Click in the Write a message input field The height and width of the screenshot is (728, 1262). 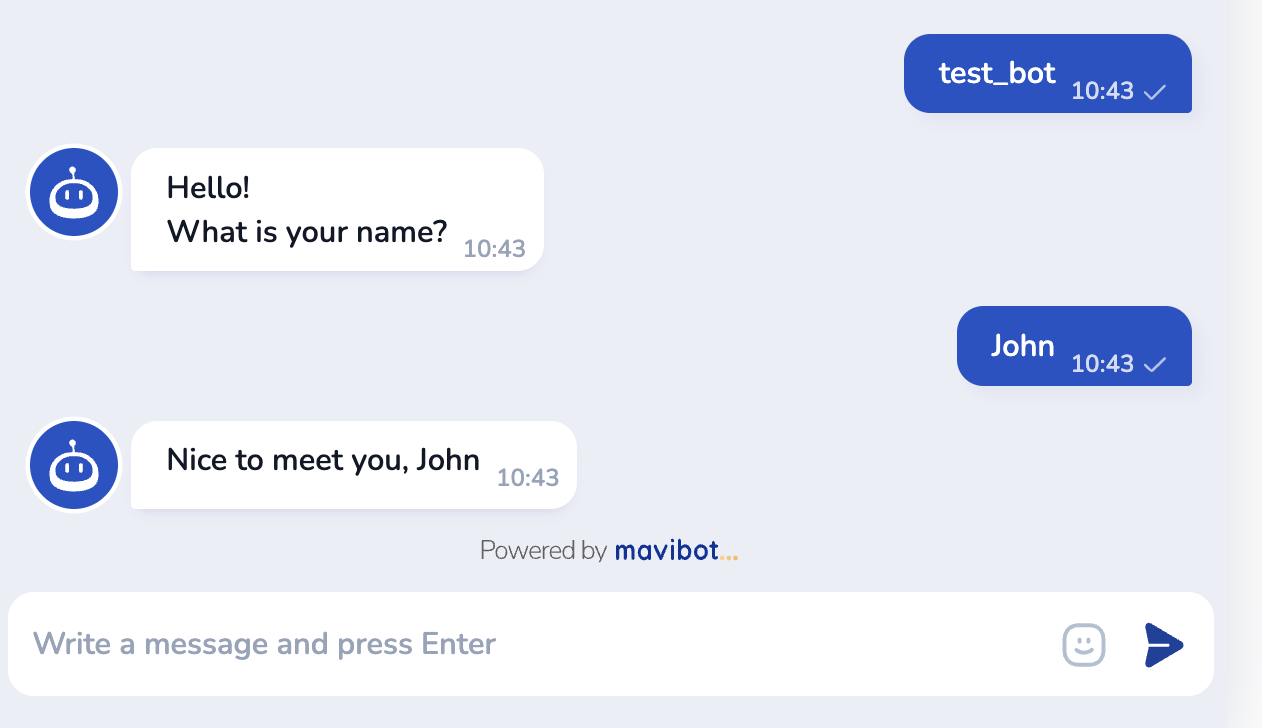(x=500, y=644)
